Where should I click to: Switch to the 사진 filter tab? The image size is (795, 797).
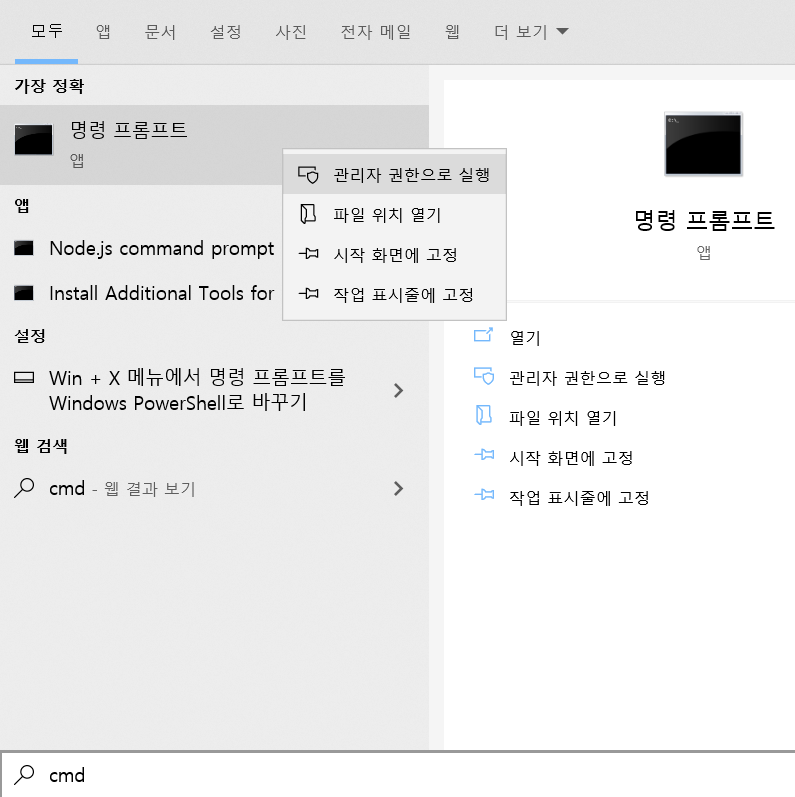(x=291, y=32)
